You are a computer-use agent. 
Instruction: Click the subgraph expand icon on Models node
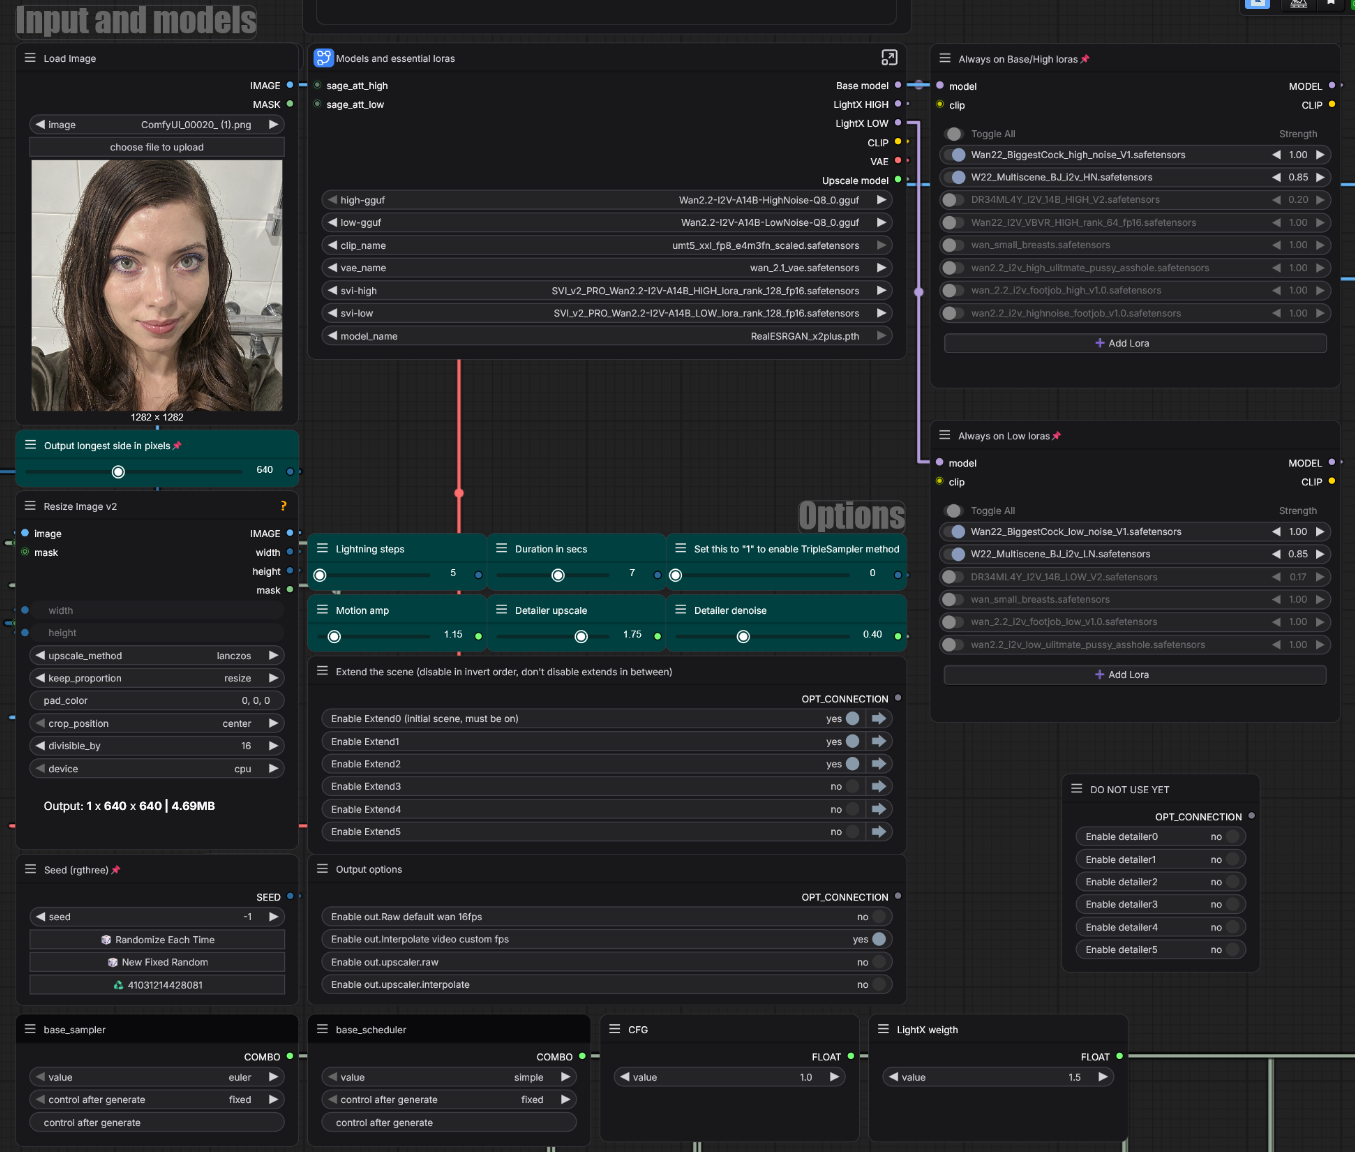(x=889, y=58)
